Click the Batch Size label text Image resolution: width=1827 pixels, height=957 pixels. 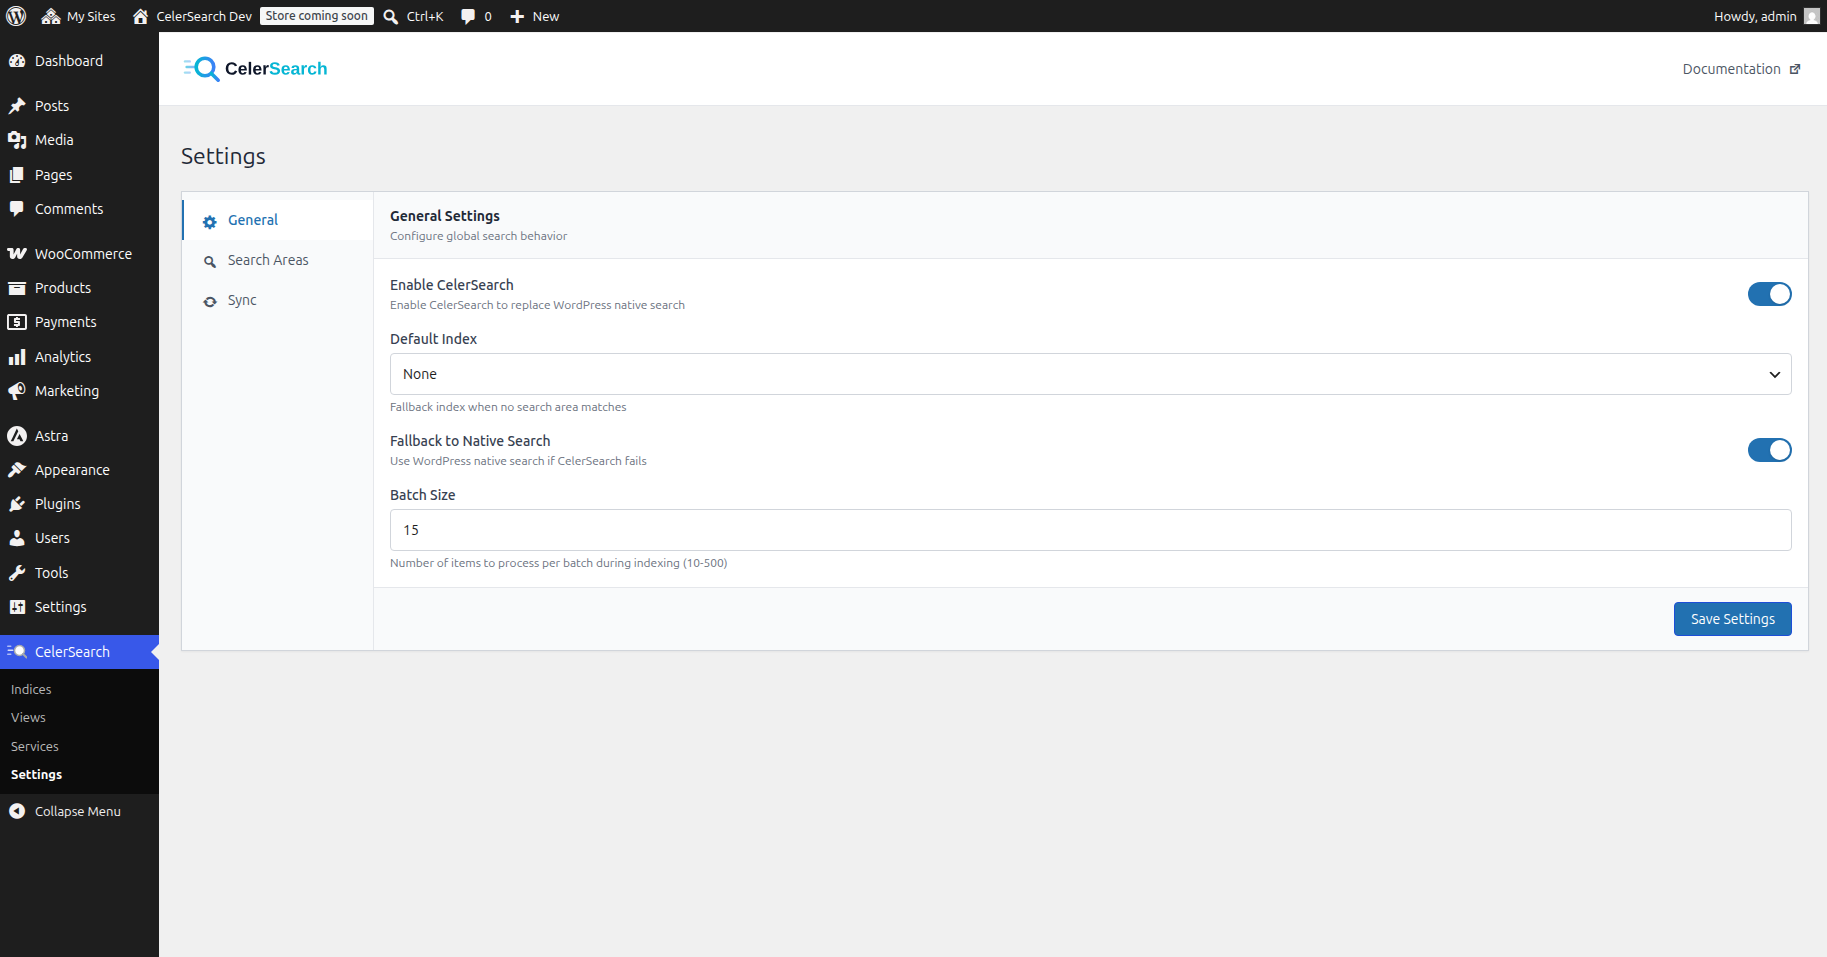pos(423,495)
